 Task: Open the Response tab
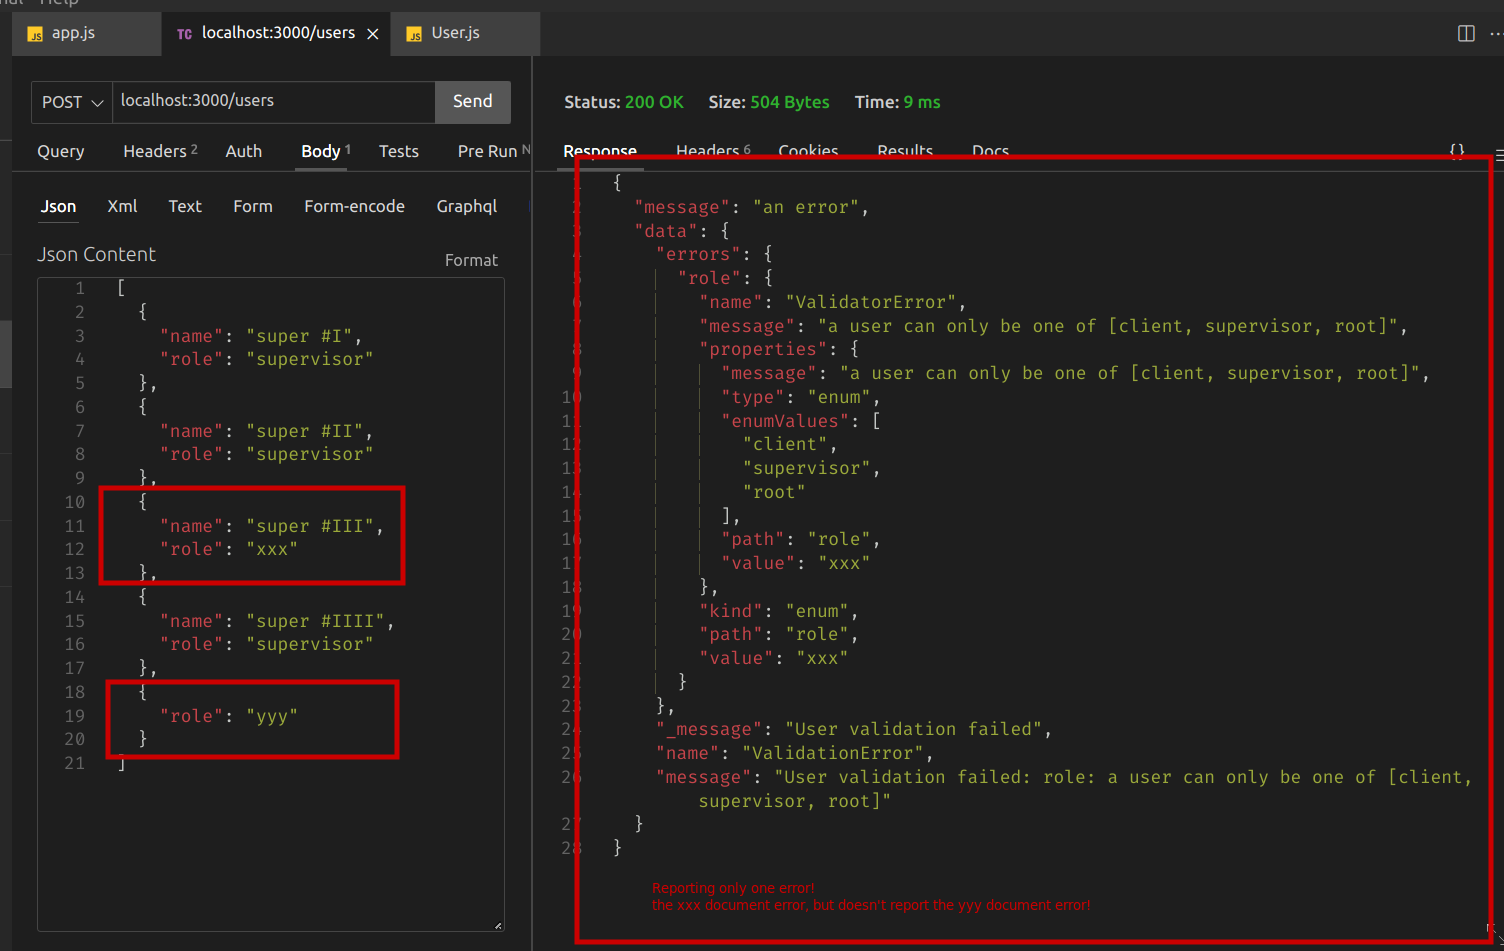point(600,151)
